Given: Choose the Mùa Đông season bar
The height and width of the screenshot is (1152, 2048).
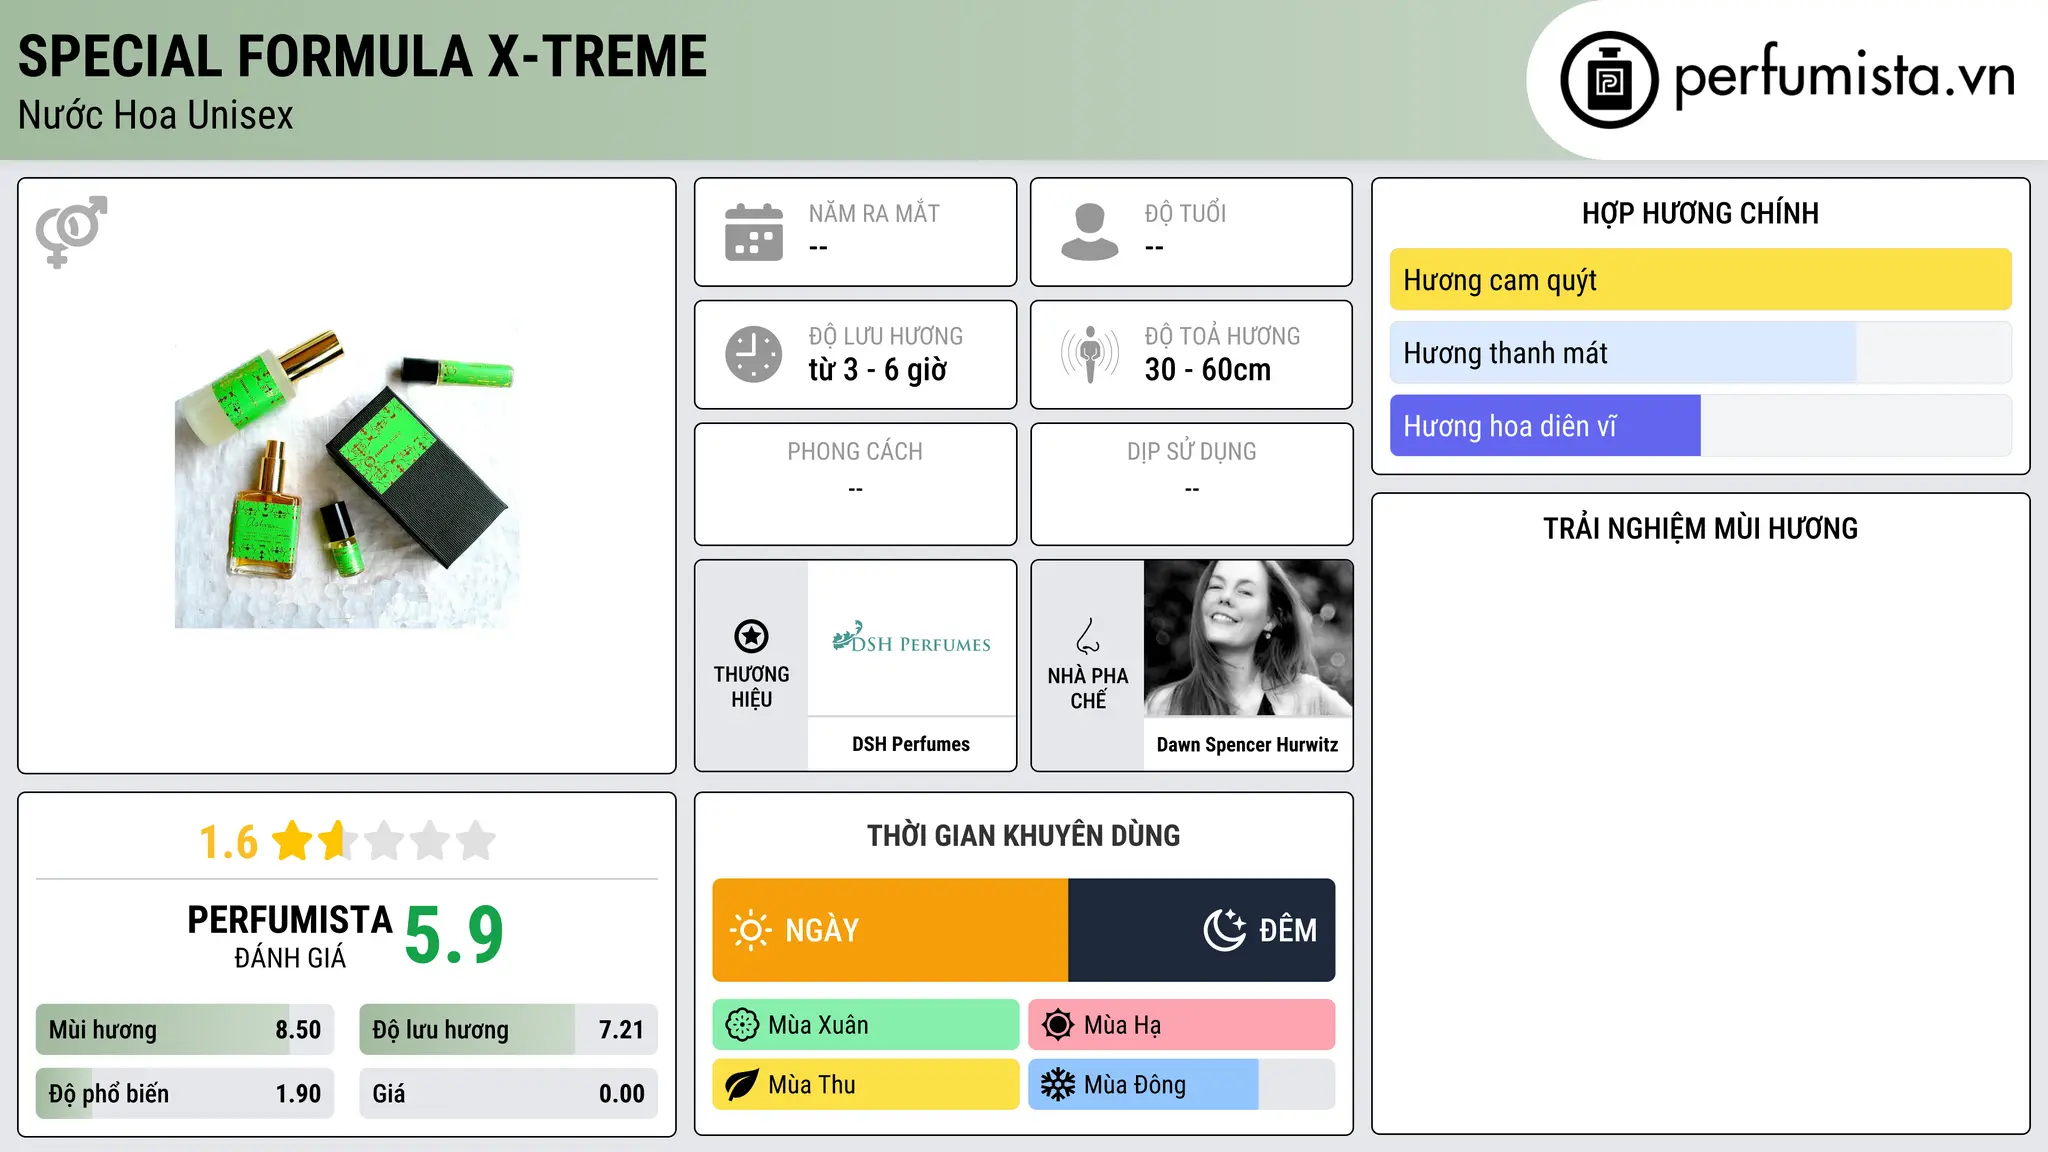Looking at the screenshot, I should (x=1182, y=1085).
